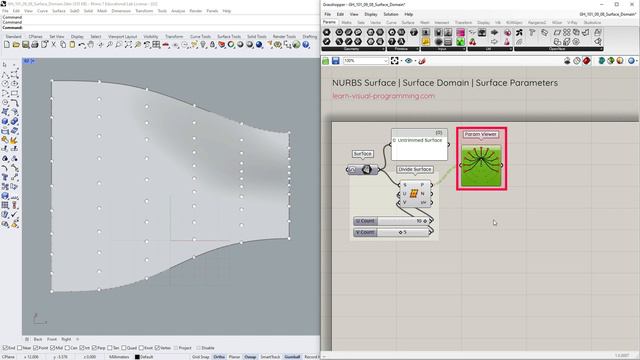Click the Rhino Help question mark icon
640x360 pixels.
[x=306, y=45]
